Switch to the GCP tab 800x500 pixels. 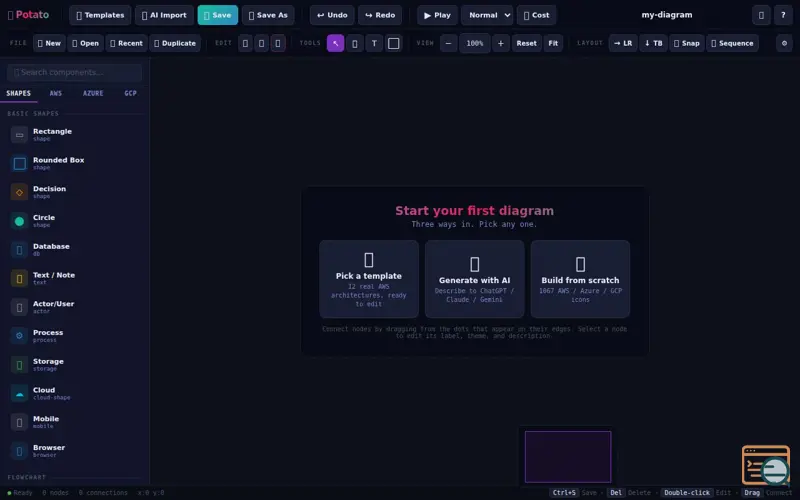130,93
